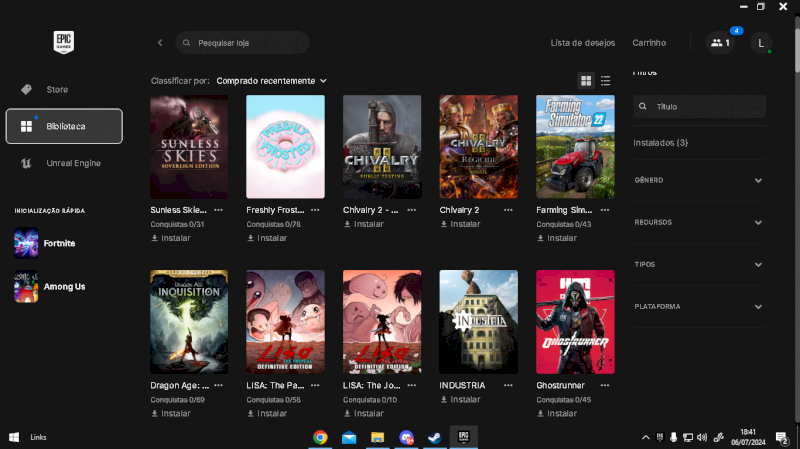Open Steam from taskbar
The image size is (800, 449).
coord(435,437)
